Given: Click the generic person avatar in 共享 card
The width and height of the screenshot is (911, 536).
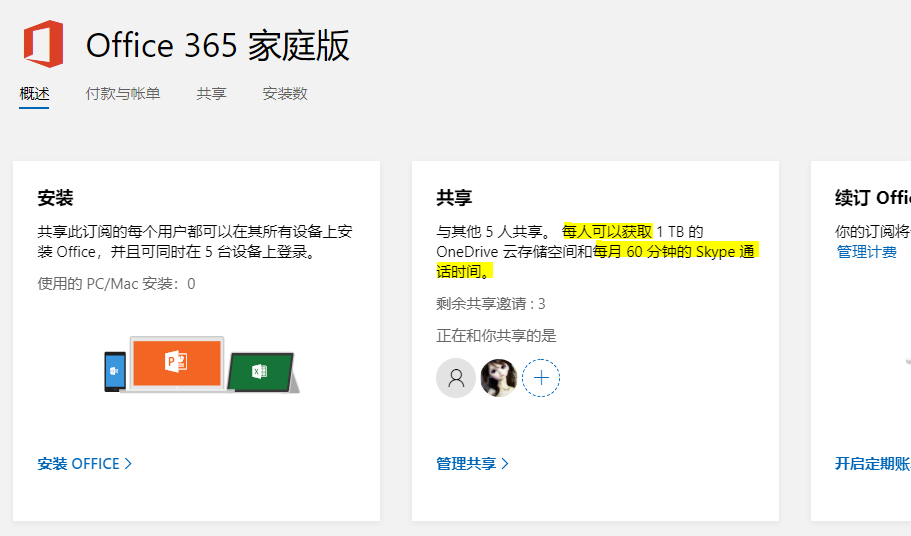Looking at the screenshot, I should tap(456, 378).
